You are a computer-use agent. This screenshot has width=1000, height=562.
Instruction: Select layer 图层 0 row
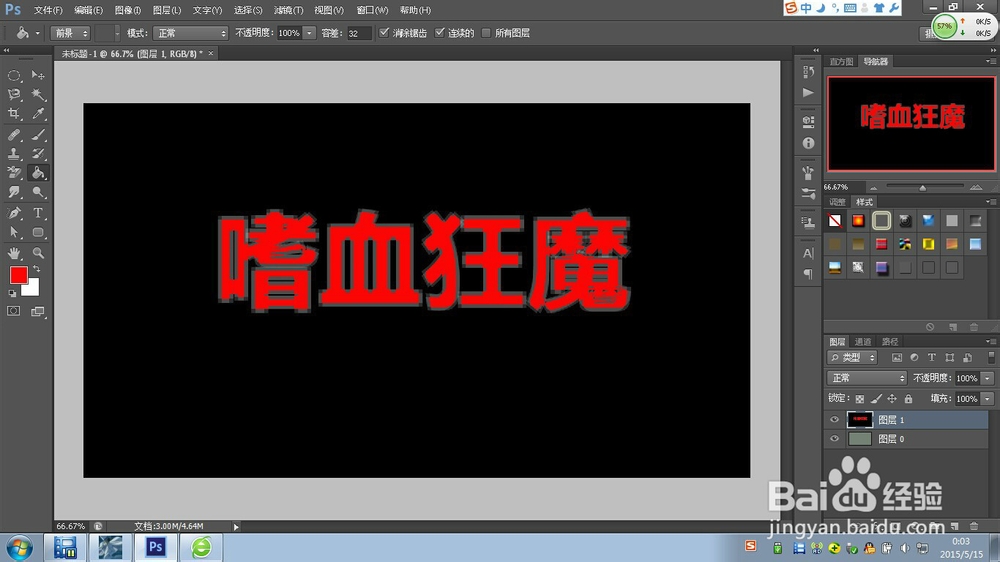pos(906,439)
